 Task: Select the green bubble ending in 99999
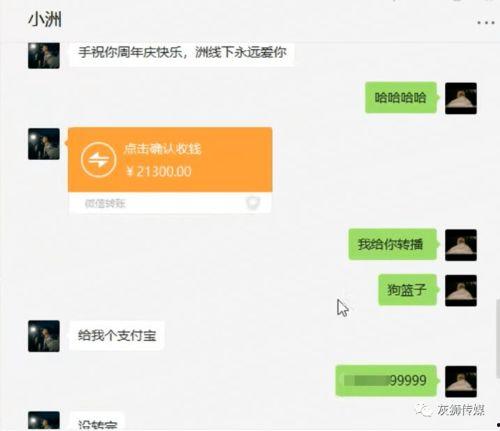[386, 381]
